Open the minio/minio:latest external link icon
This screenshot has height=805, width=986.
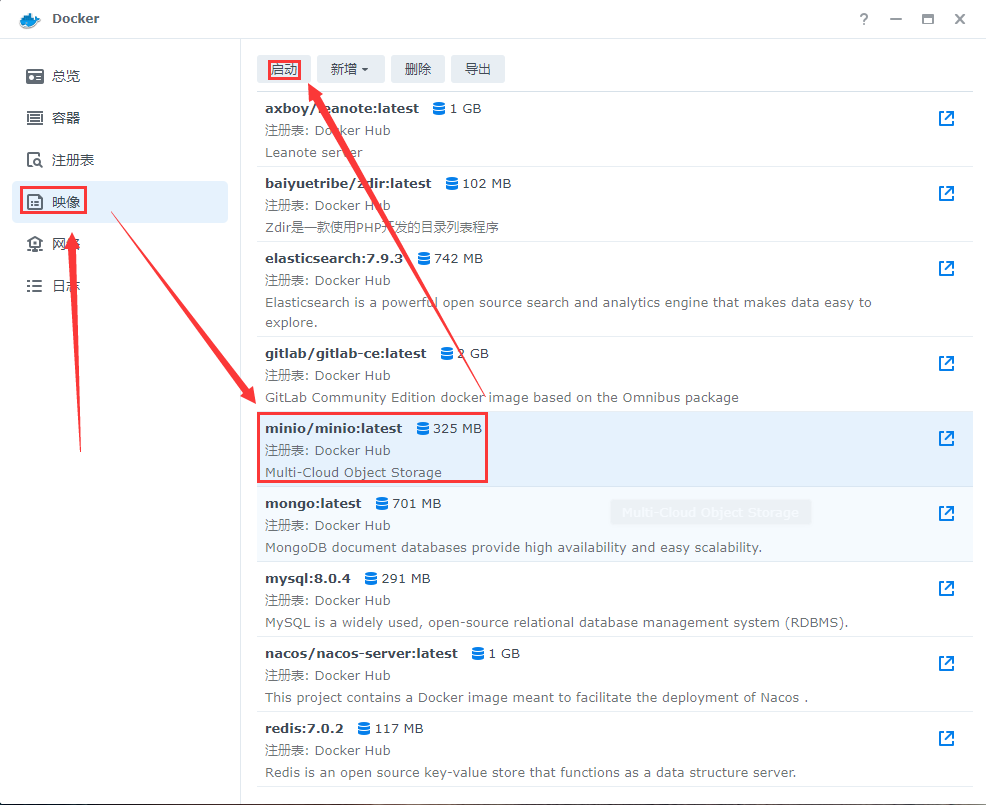(946, 438)
